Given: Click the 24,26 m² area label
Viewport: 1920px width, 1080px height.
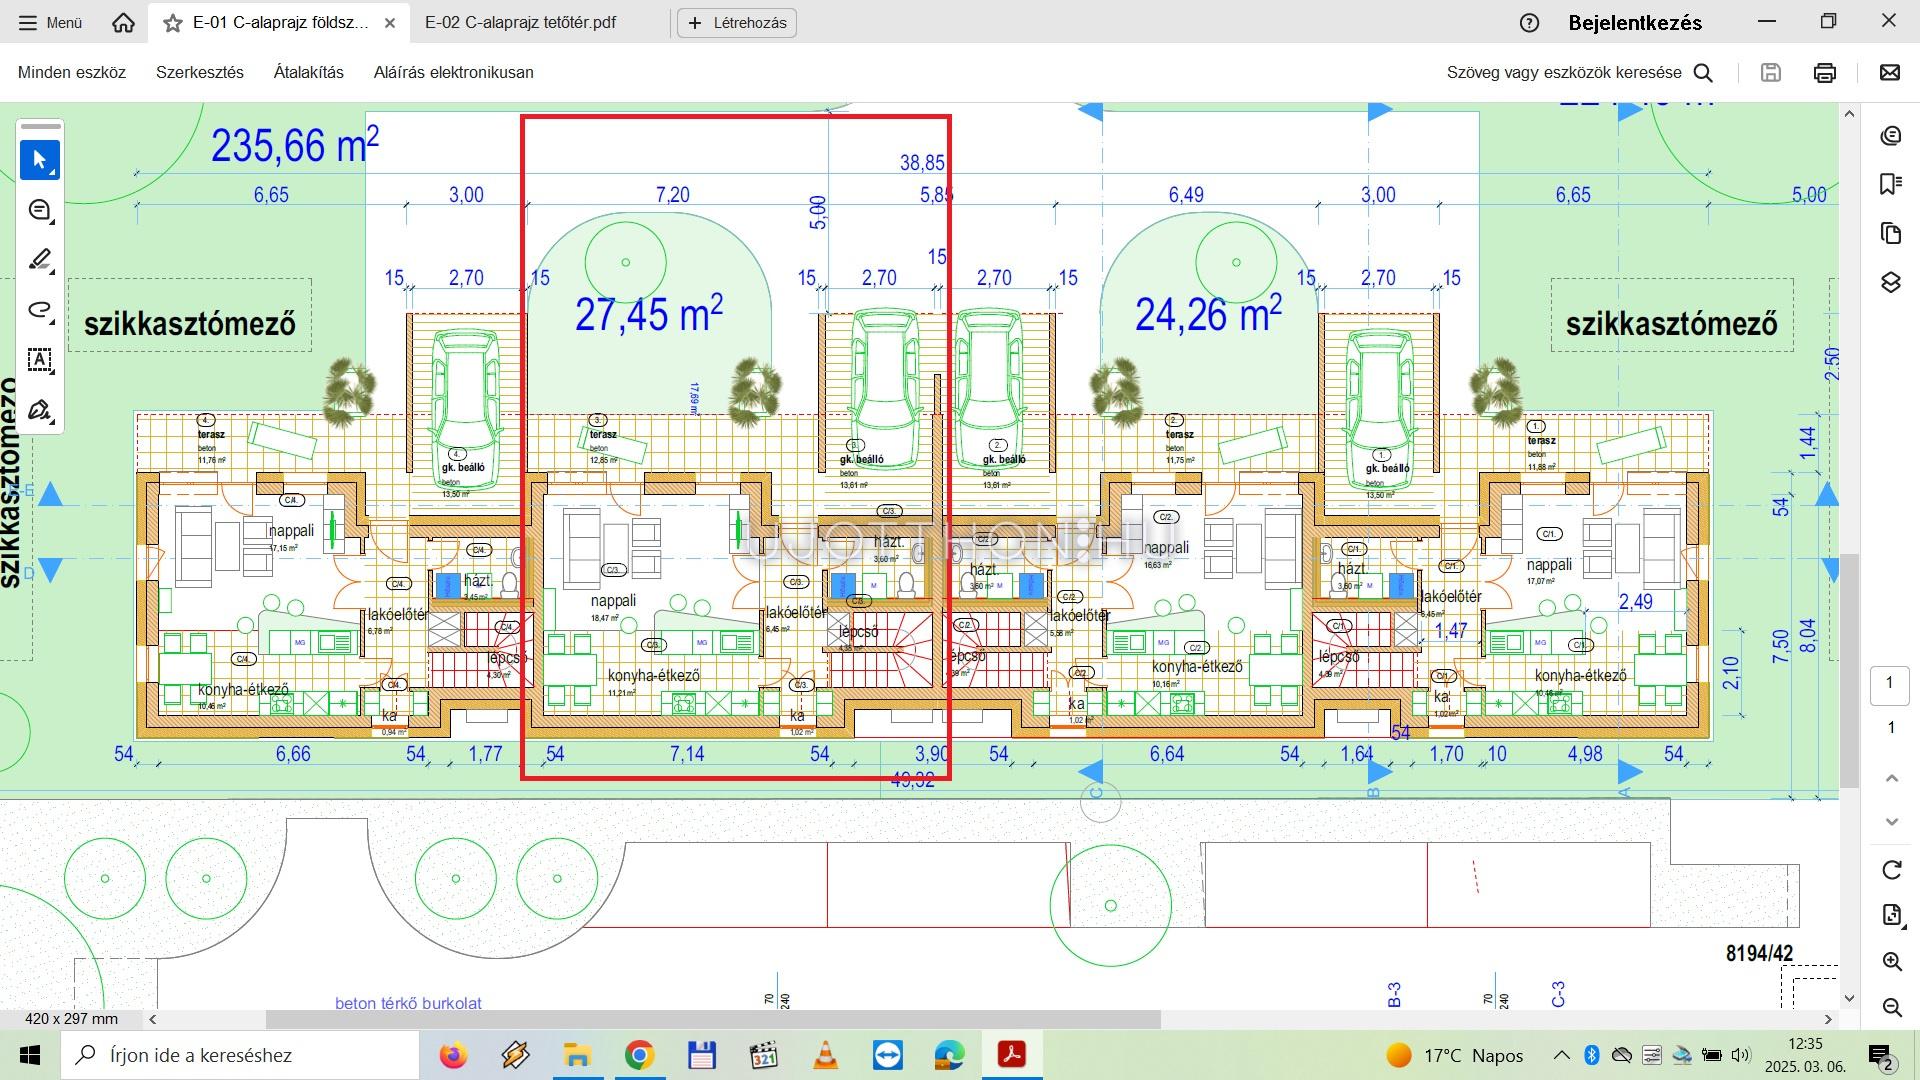Looking at the screenshot, I should click(1208, 314).
